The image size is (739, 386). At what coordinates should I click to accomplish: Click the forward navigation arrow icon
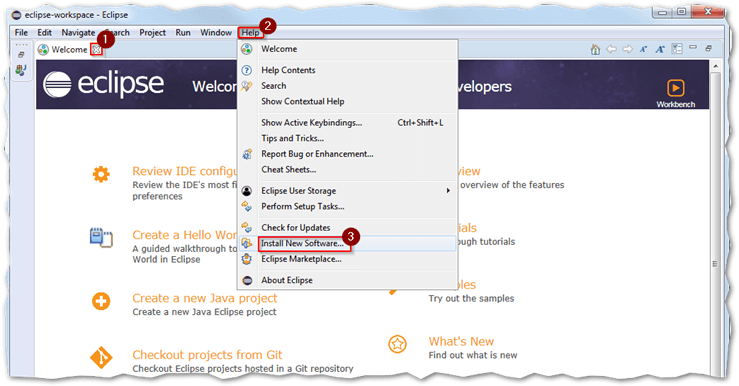pos(627,49)
